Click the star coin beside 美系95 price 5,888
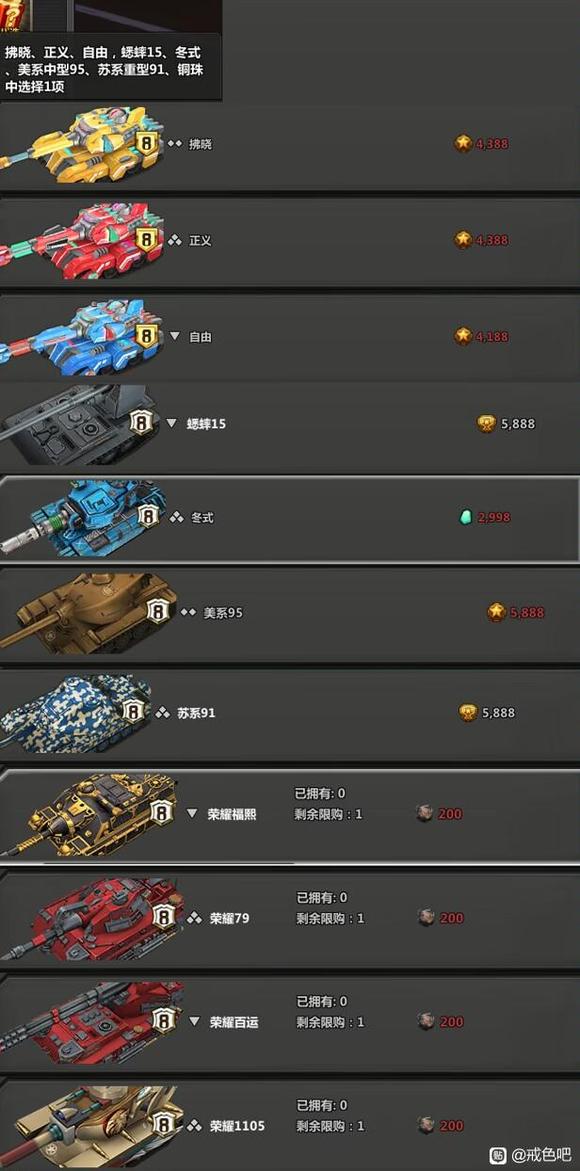Image resolution: width=580 pixels, height=1171 pixels. click(x=496, y=612)
